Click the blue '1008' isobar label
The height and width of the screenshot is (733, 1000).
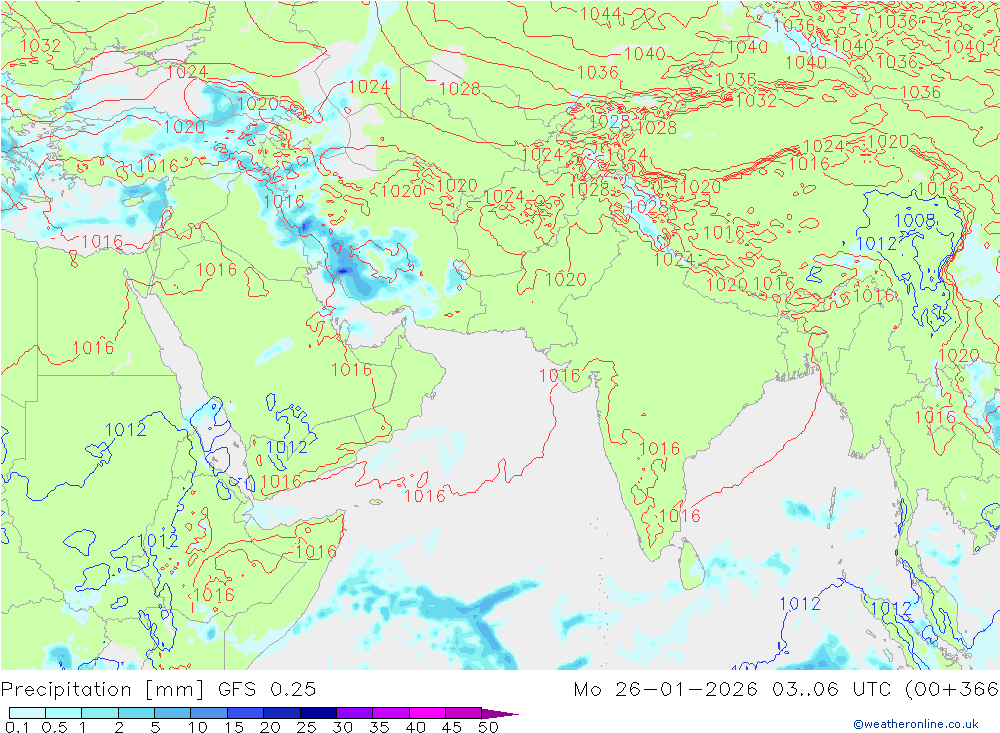point(915,221)
